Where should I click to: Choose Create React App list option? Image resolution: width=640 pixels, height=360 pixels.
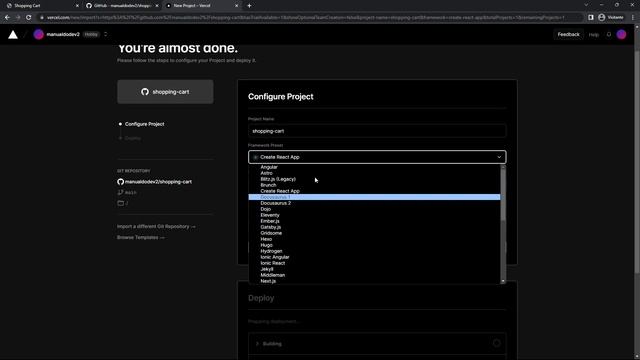coord(374,191)
